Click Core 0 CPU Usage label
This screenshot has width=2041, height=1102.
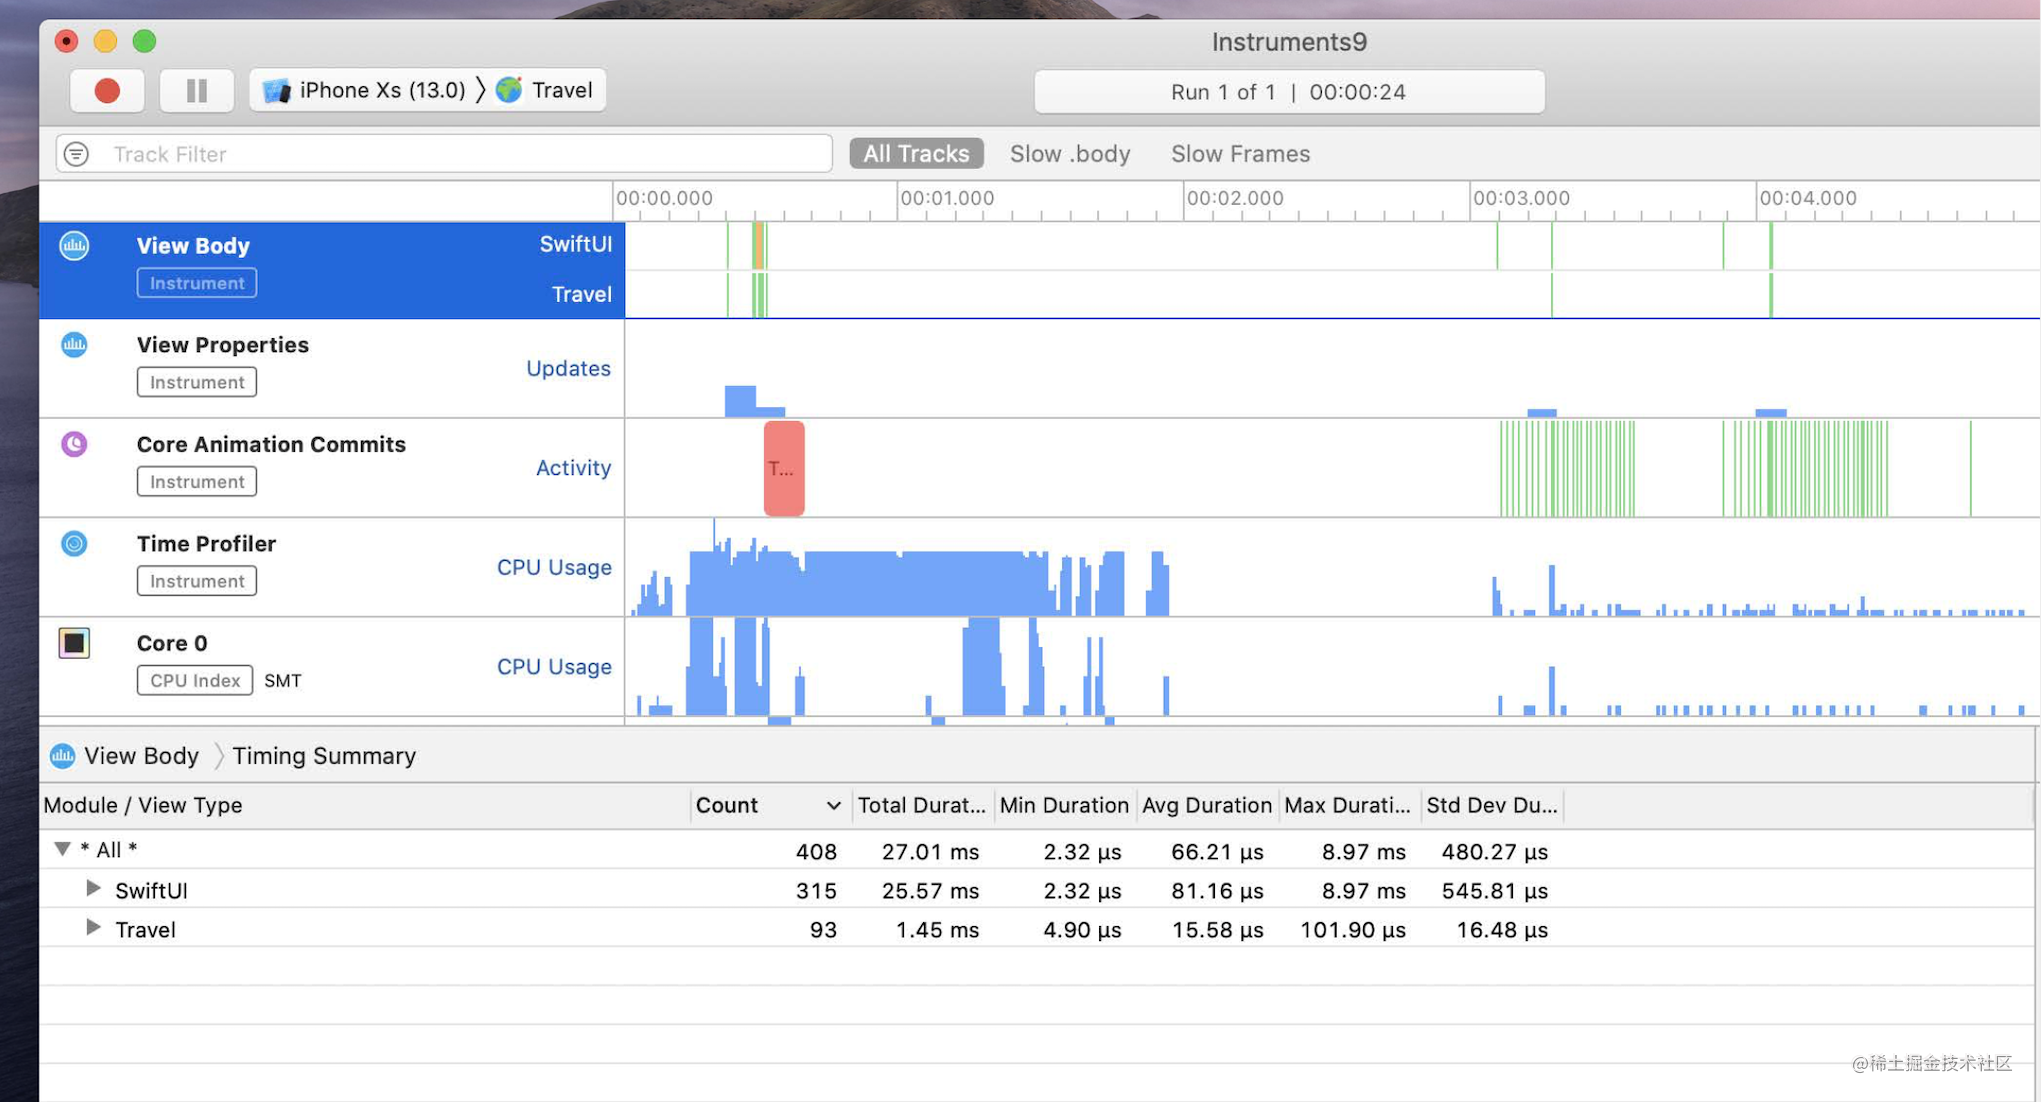[554, 667]
